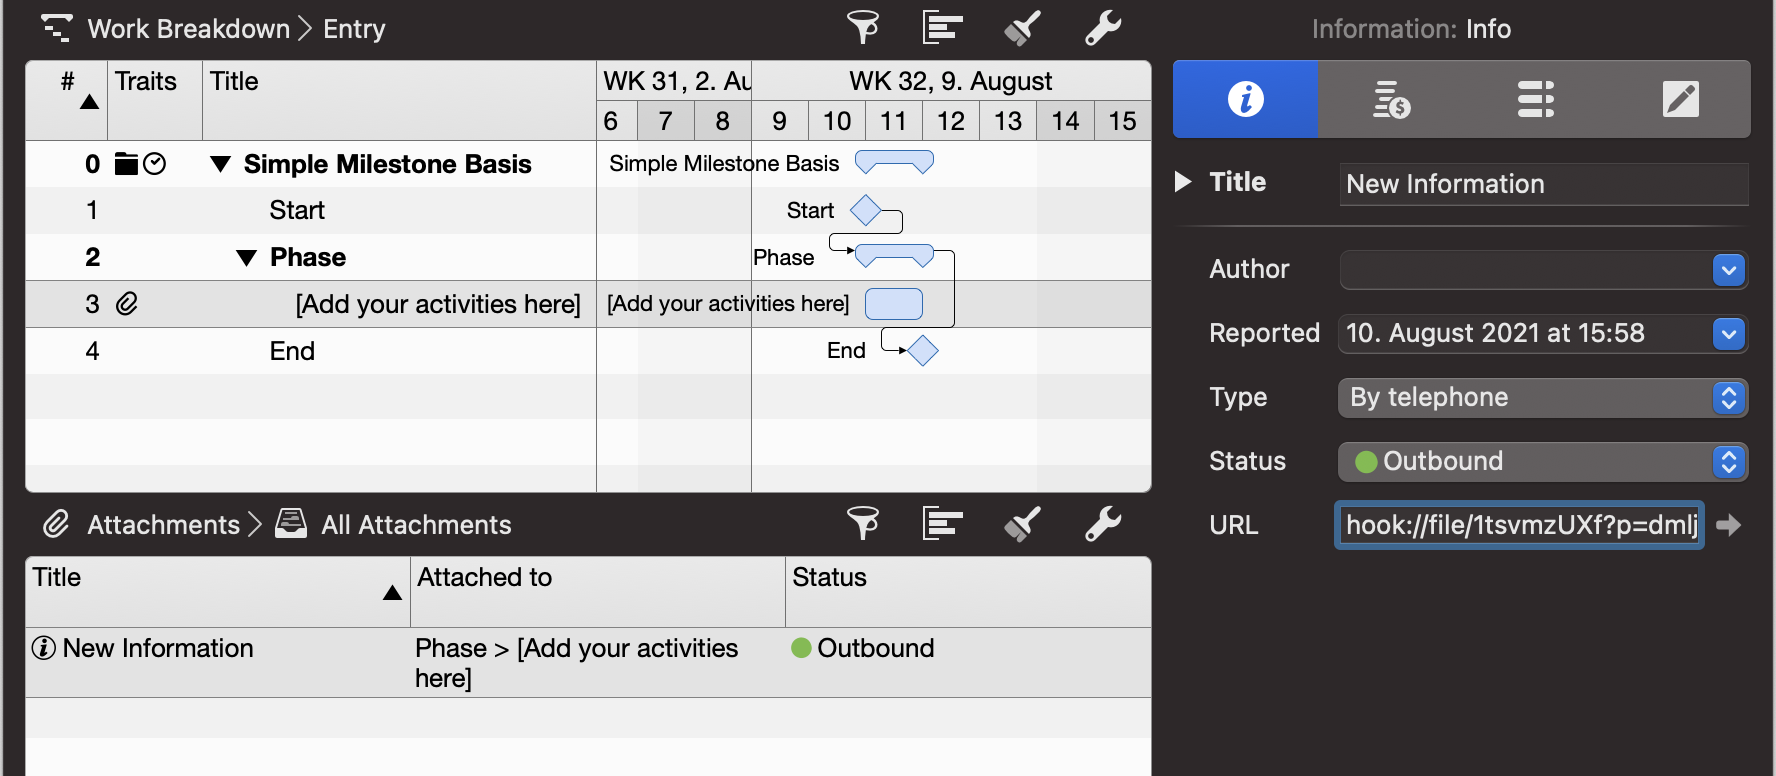The width and height of the screenshot is (1776, 776).
Task: Click the paperclip icon on row 3
Action: (127, 304)
